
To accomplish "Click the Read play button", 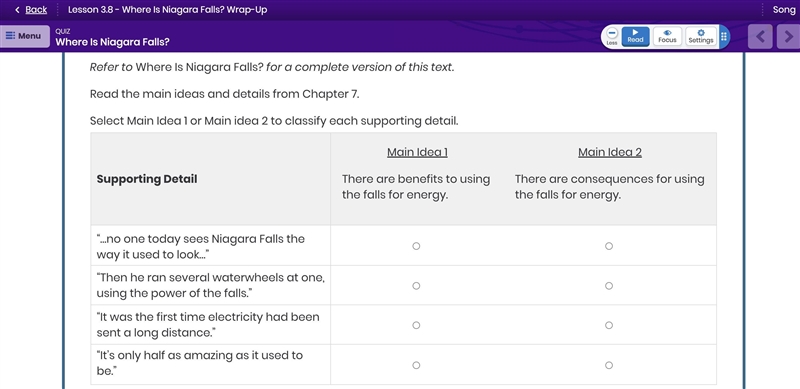I will [635, 37].
